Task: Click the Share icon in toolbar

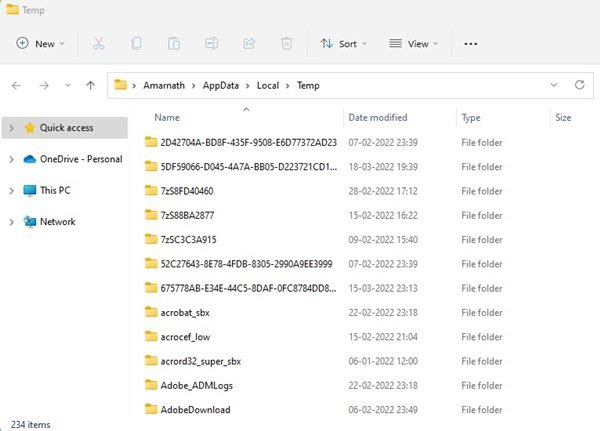Action: click(x=249, y=44)
